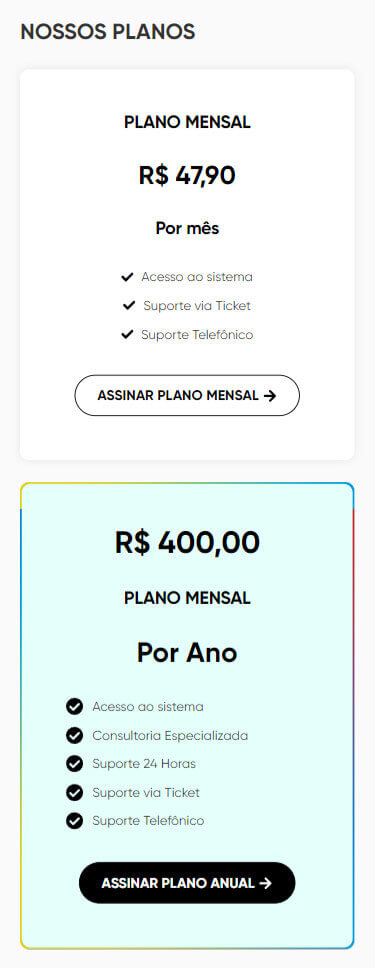Click PLANO MENSAL title in white card

click(187, 122)
